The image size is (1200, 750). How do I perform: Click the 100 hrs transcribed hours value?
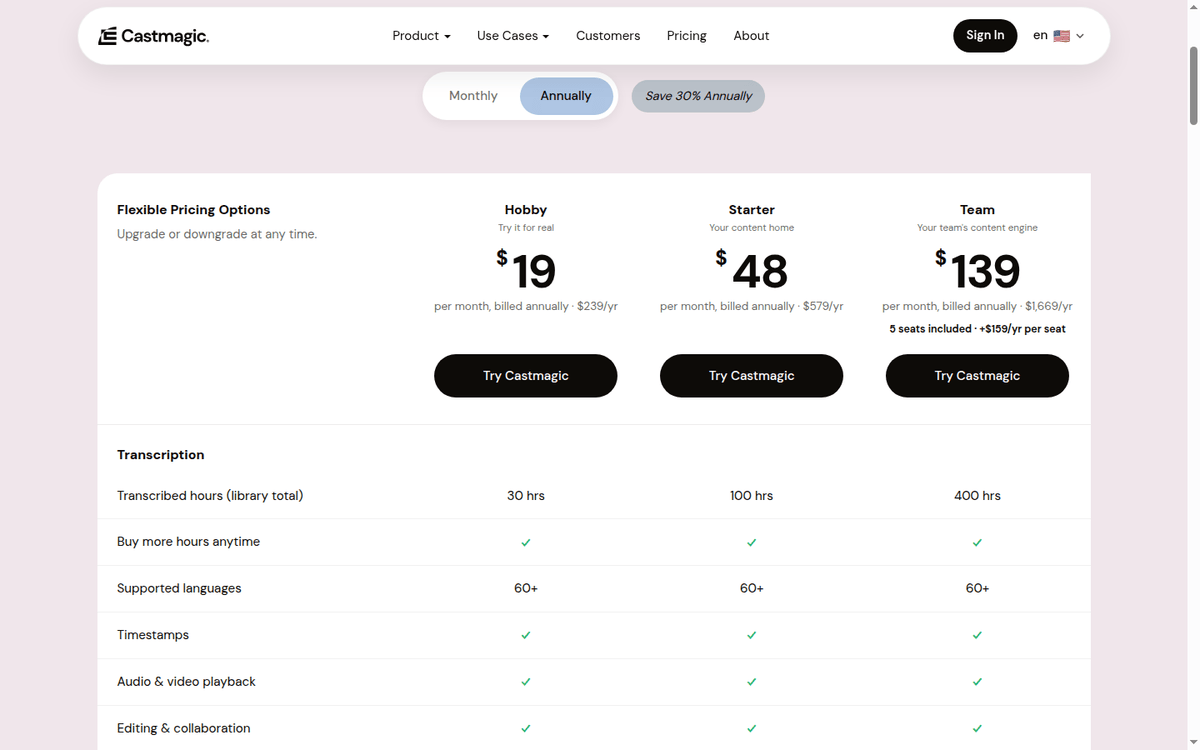752,496
